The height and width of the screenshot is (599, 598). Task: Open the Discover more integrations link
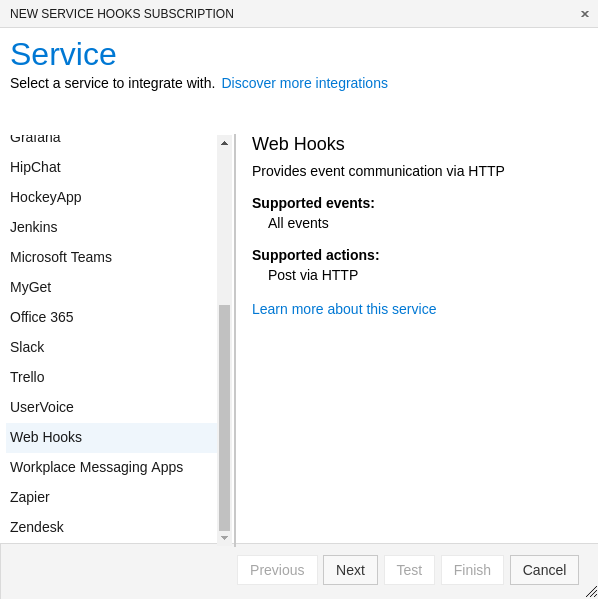point(305,83)
